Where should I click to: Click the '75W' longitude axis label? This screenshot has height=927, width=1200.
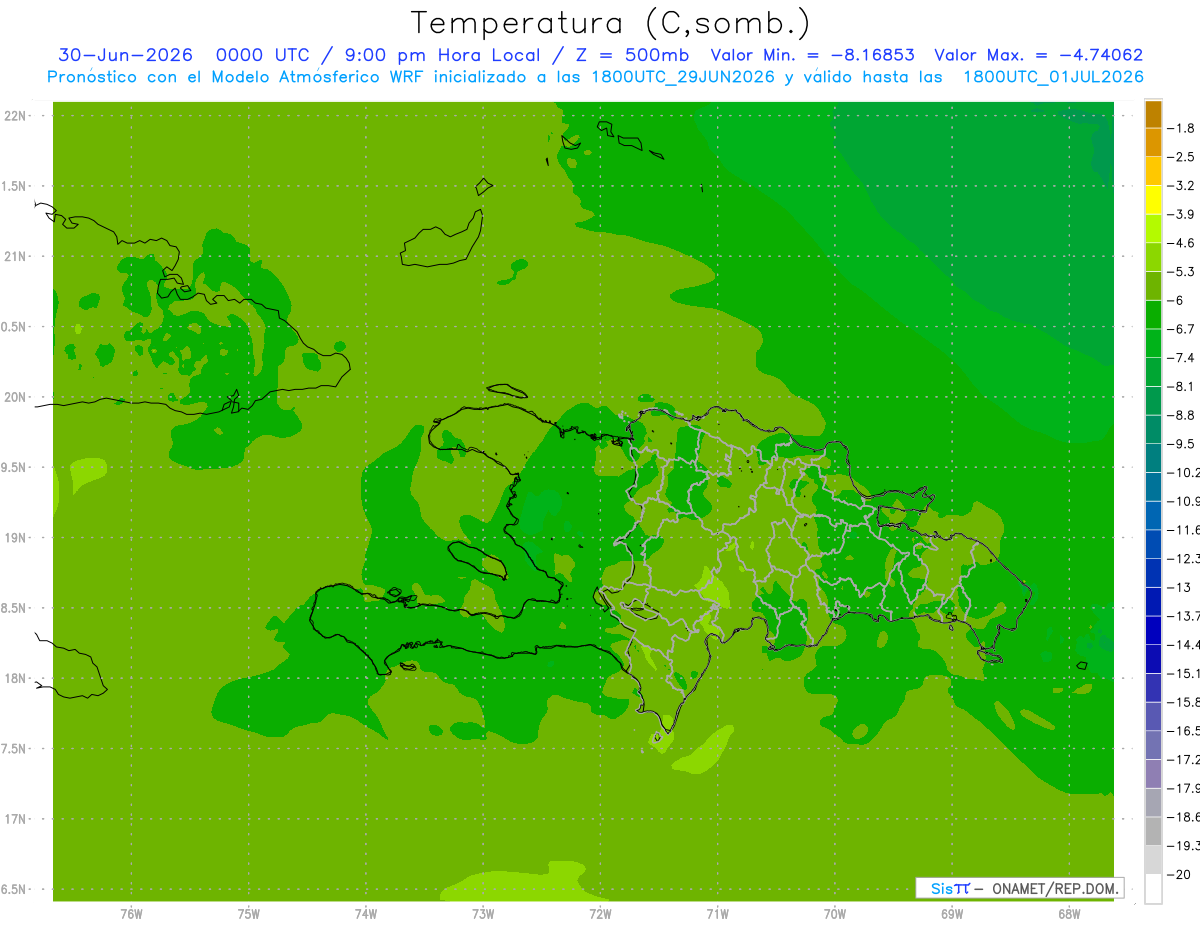coord(249,914)
